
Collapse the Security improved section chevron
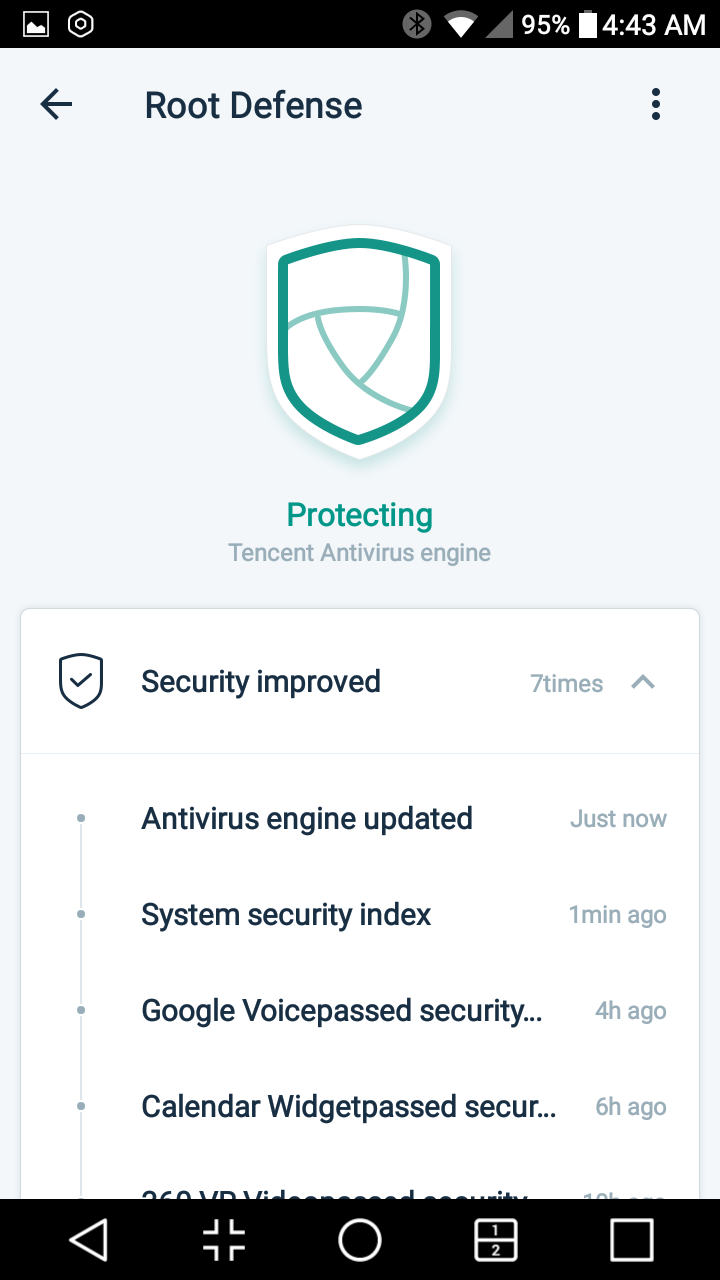[x=643, y=682]
